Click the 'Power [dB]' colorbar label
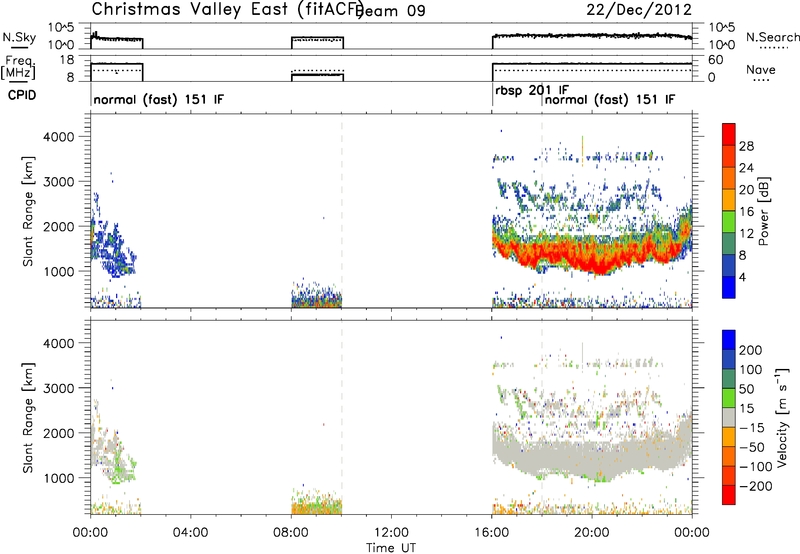The width and height of the screenshot is (800, 554). click(x=763, y=211)
